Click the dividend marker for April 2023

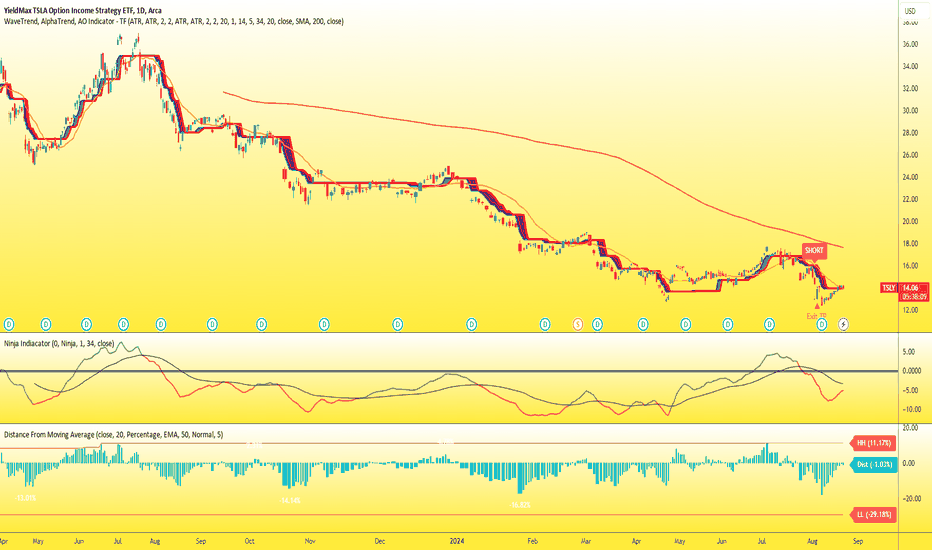point(9,325)
